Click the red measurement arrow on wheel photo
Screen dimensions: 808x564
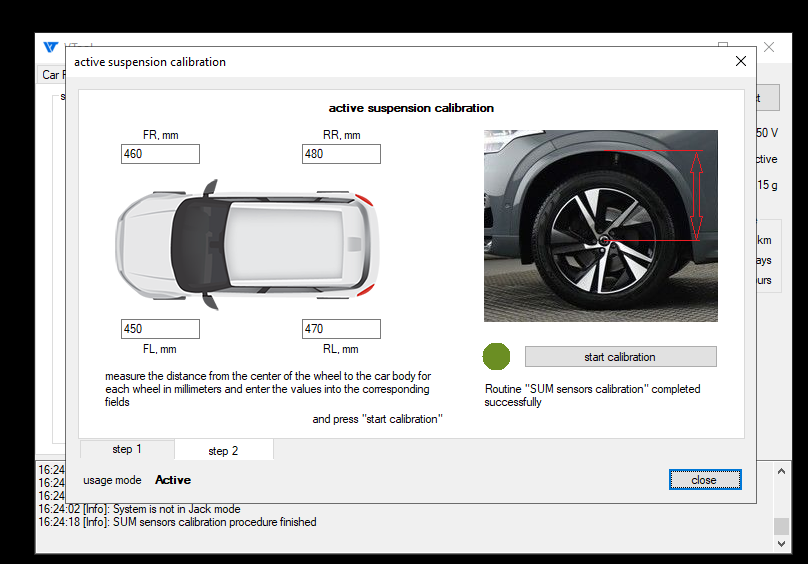697,195
